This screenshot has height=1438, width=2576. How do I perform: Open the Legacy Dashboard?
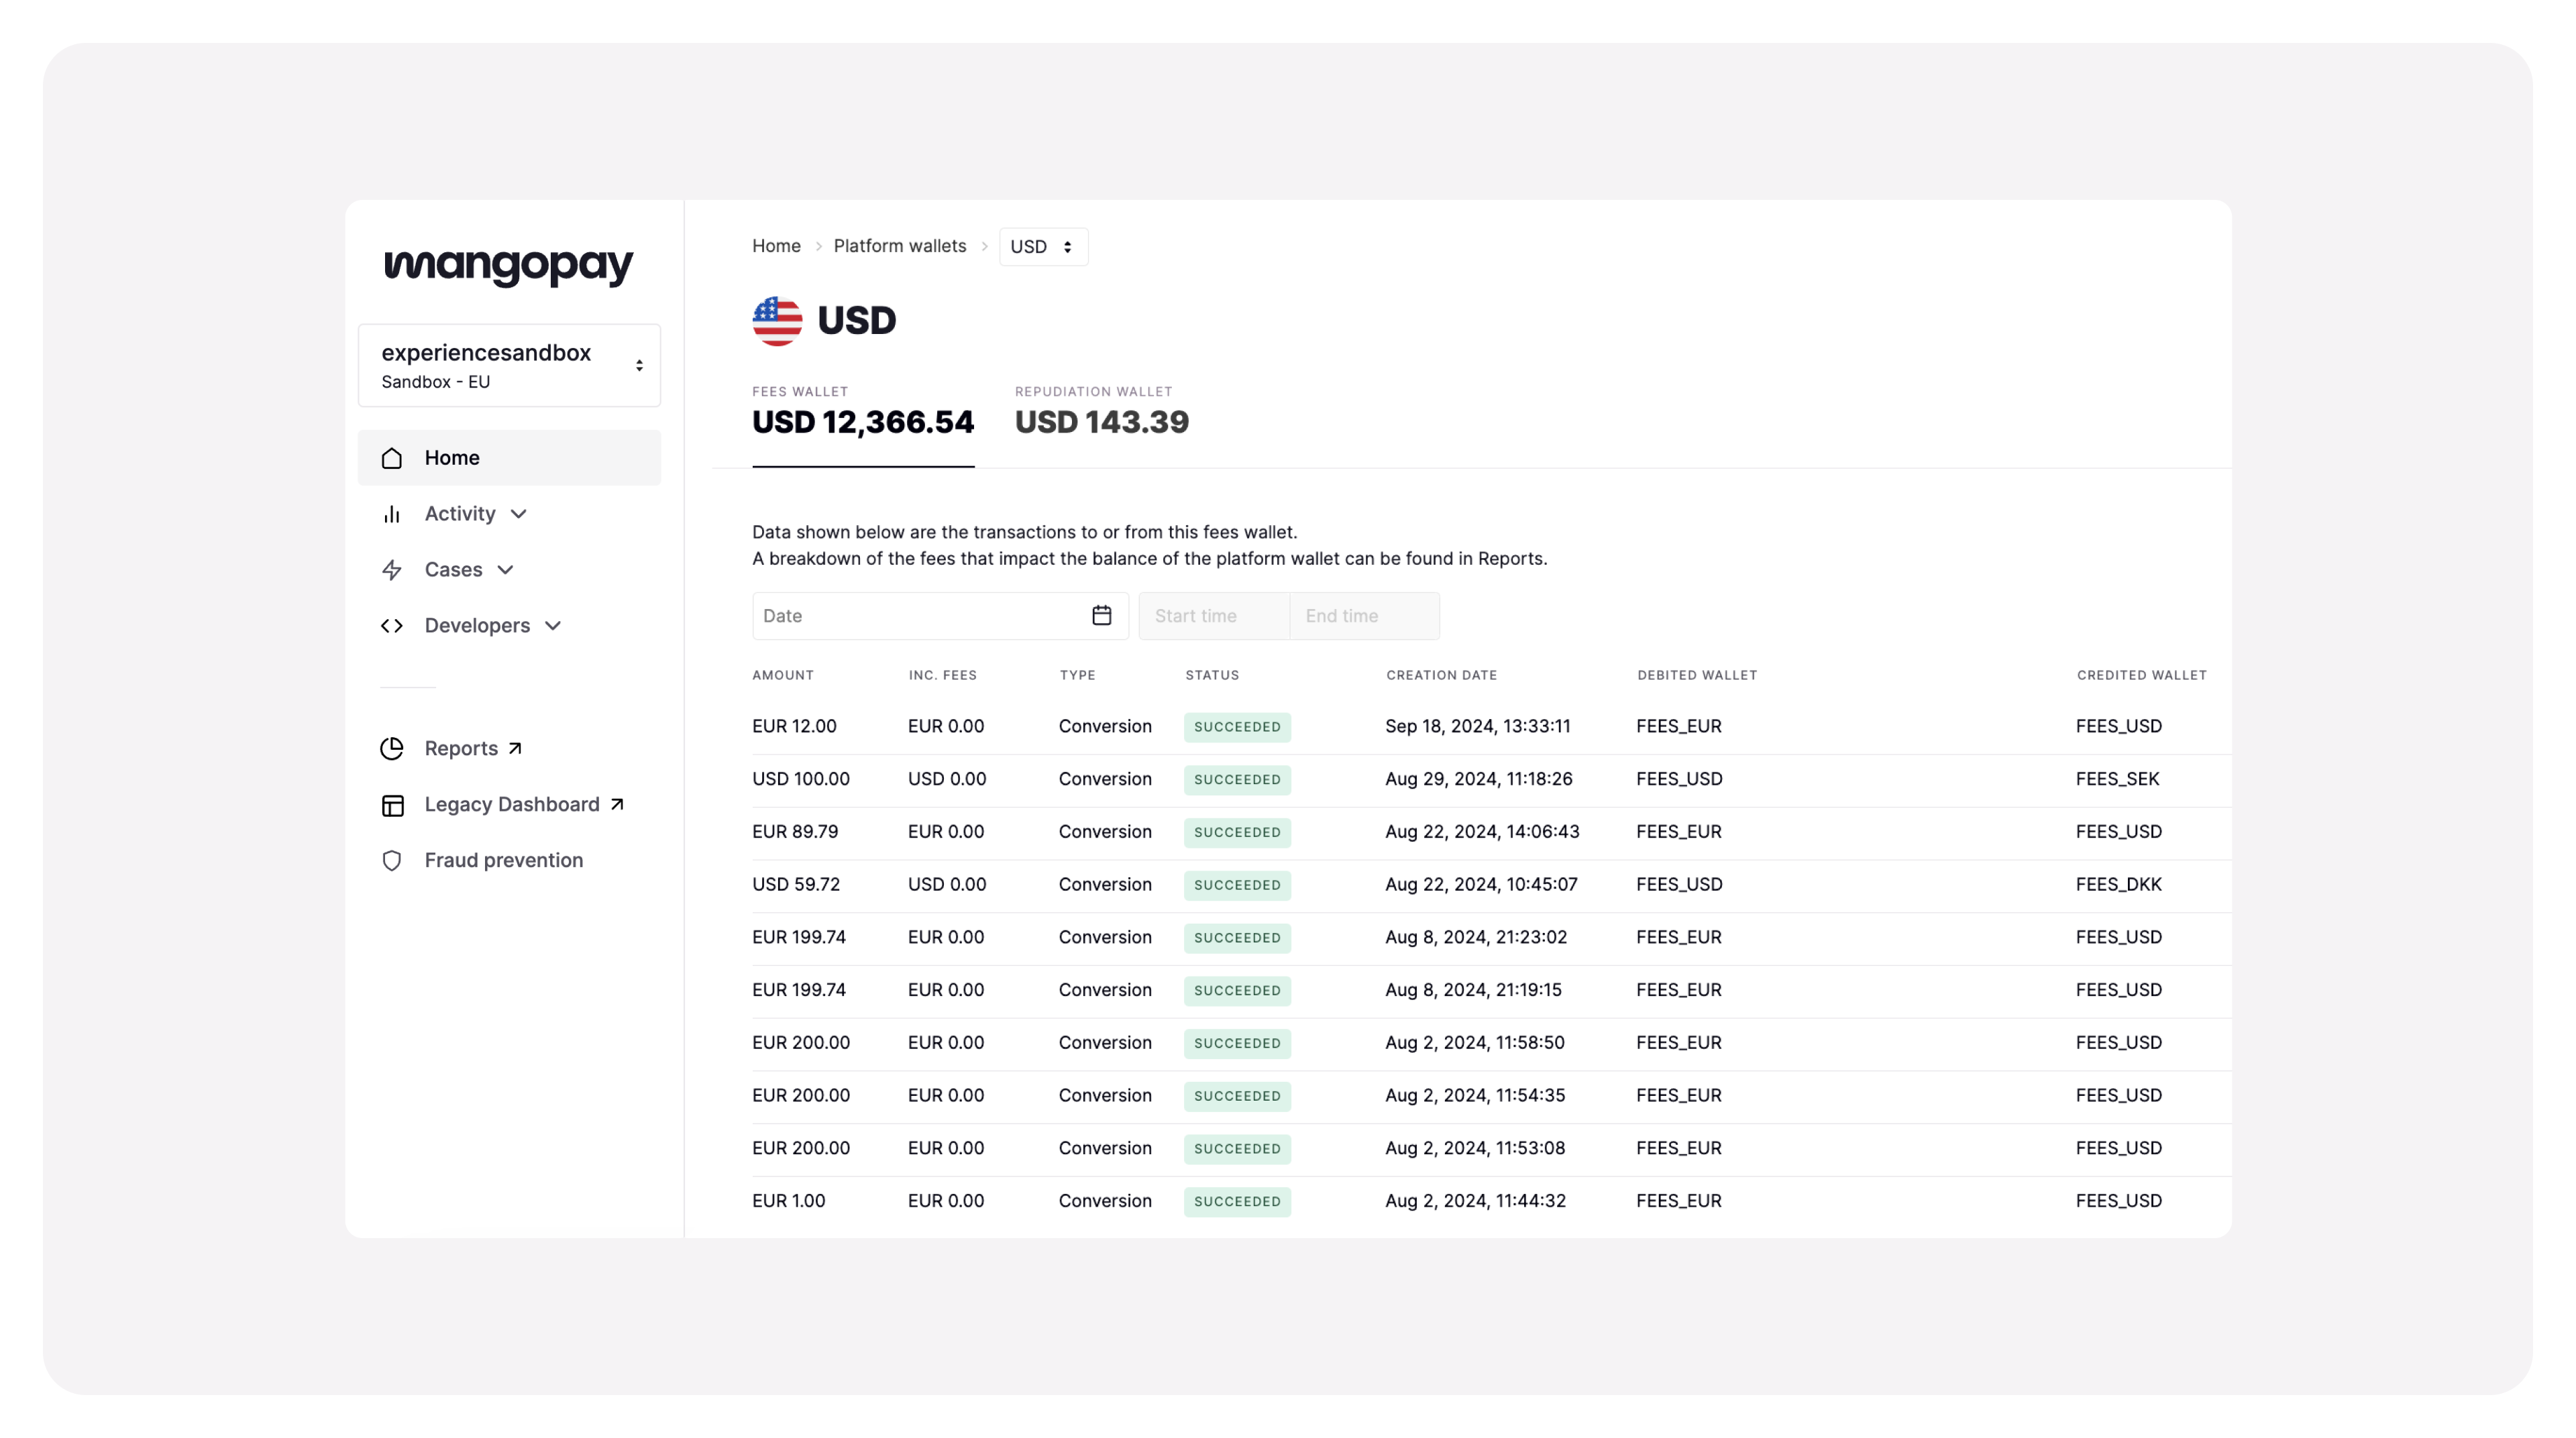pyautogui.click(x=511, y=803)
